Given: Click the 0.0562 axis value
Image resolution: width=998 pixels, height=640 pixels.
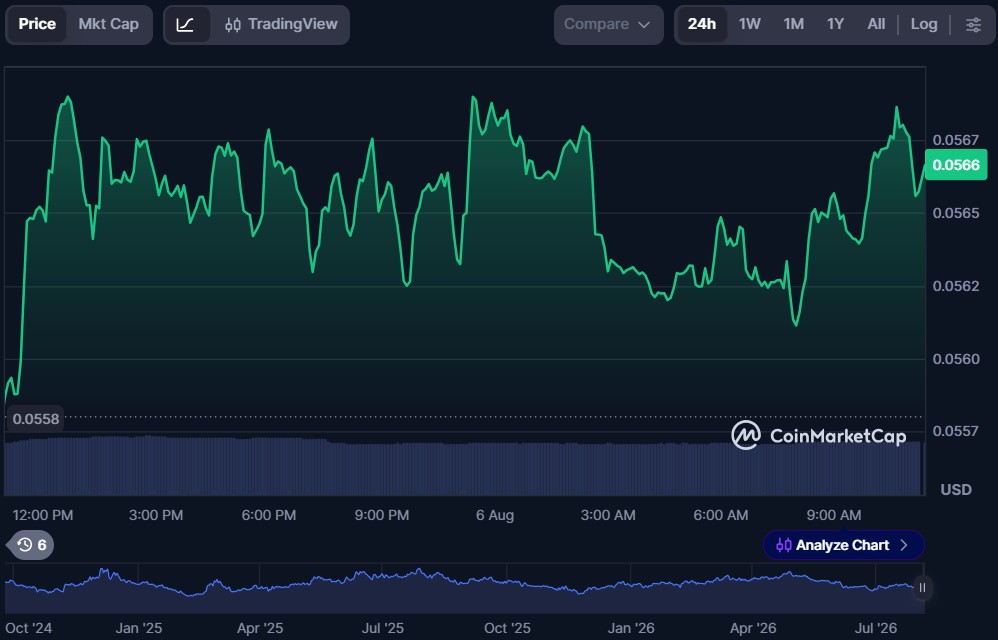Looking at the screenshot, I should point(956,286).
